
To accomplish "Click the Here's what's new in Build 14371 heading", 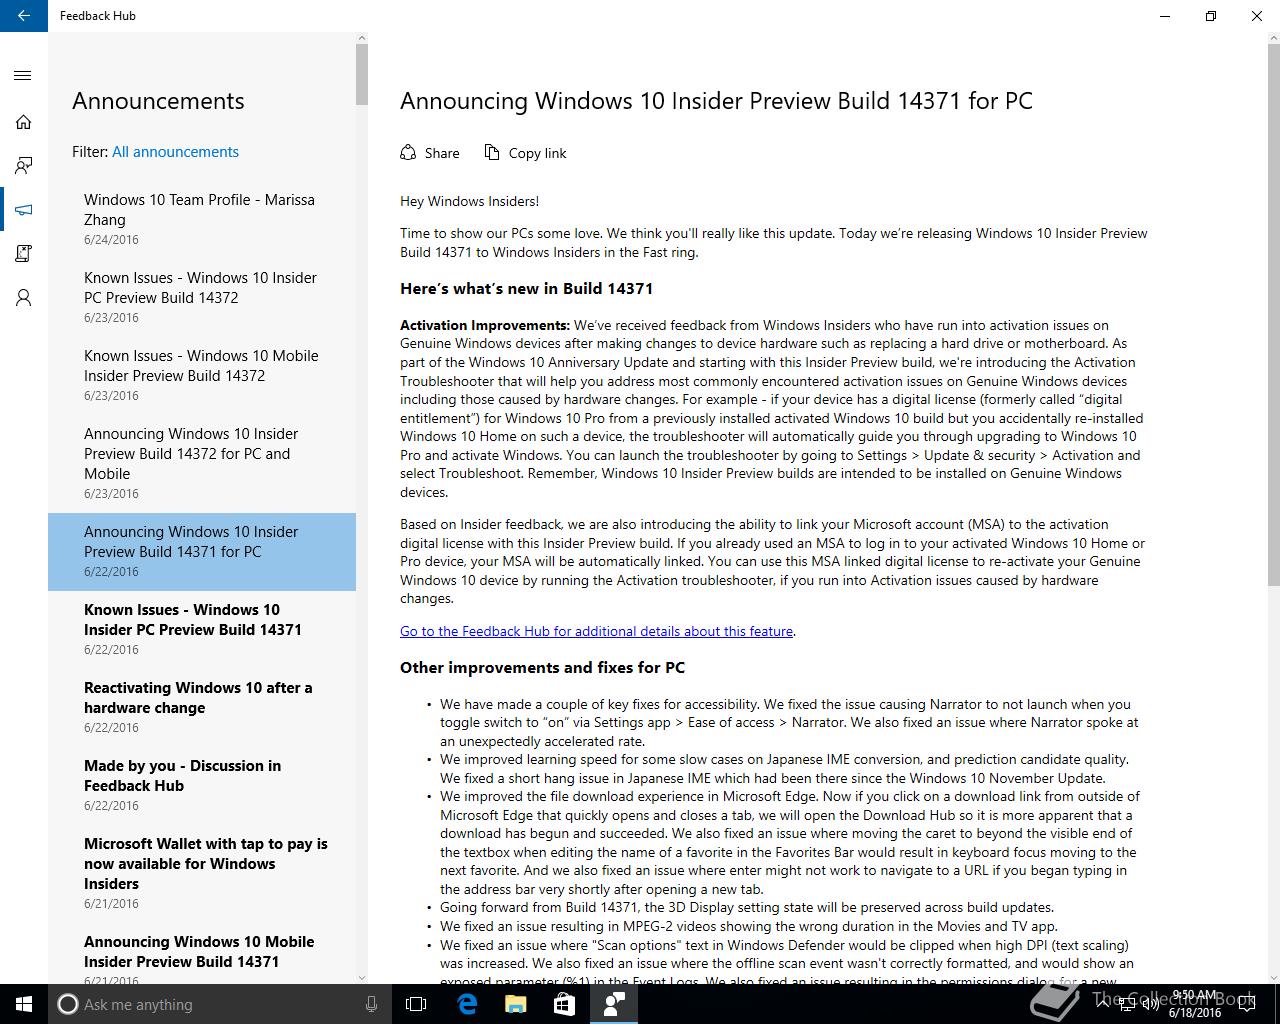I will (x=526, y=289).
